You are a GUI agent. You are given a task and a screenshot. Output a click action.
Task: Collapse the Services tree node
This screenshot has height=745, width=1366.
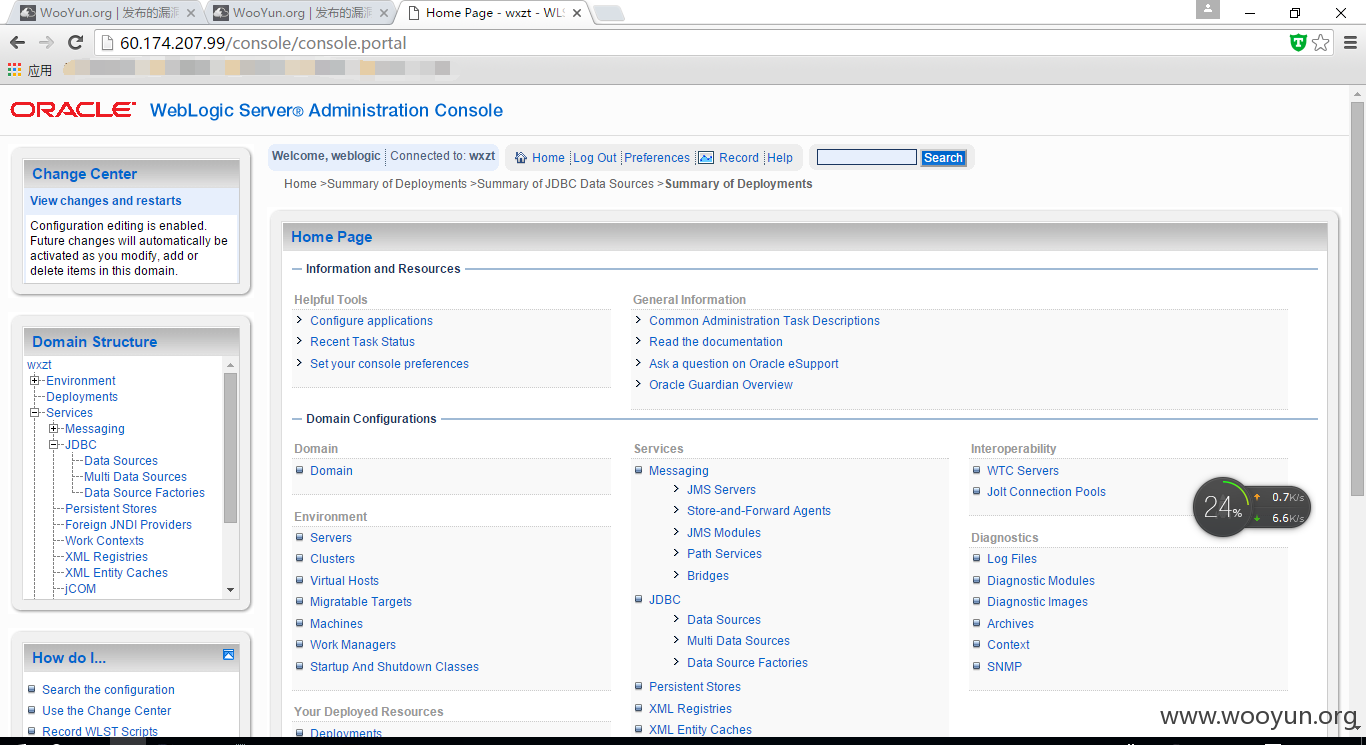[35, 413]
